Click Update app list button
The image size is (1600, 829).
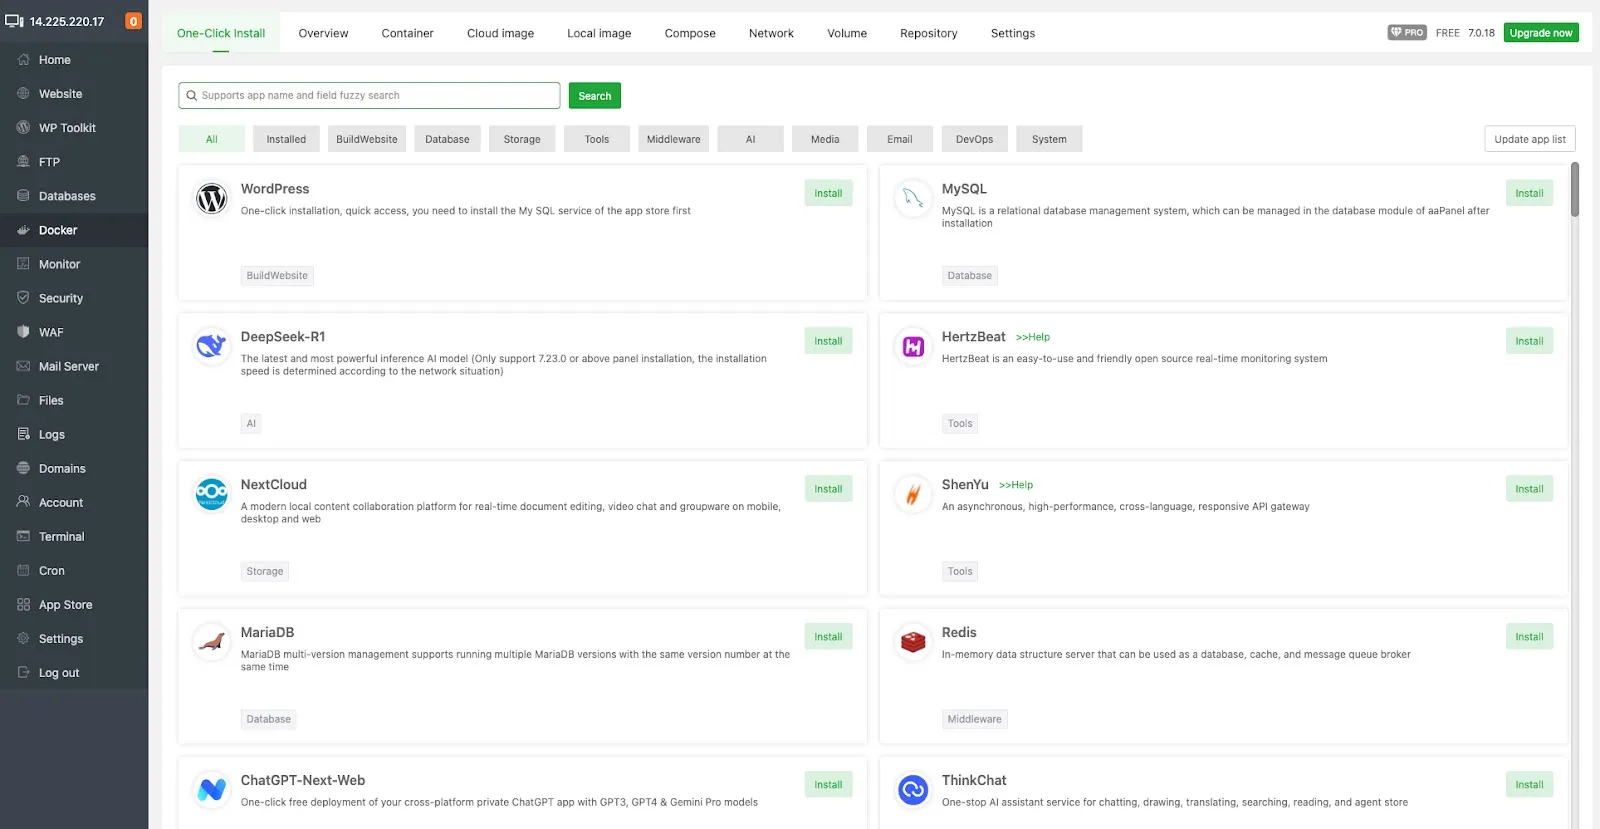tap(1530, 139)
